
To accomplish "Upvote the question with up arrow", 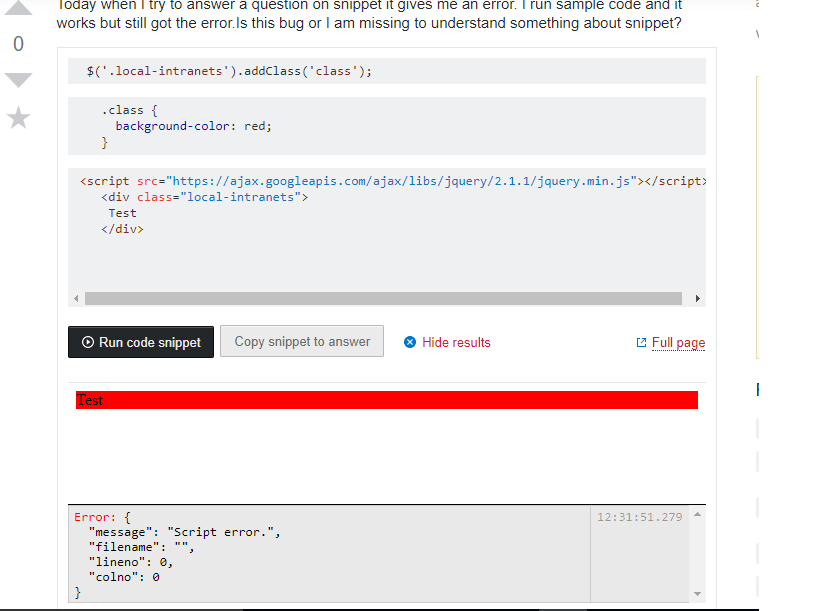I will 18,8.
